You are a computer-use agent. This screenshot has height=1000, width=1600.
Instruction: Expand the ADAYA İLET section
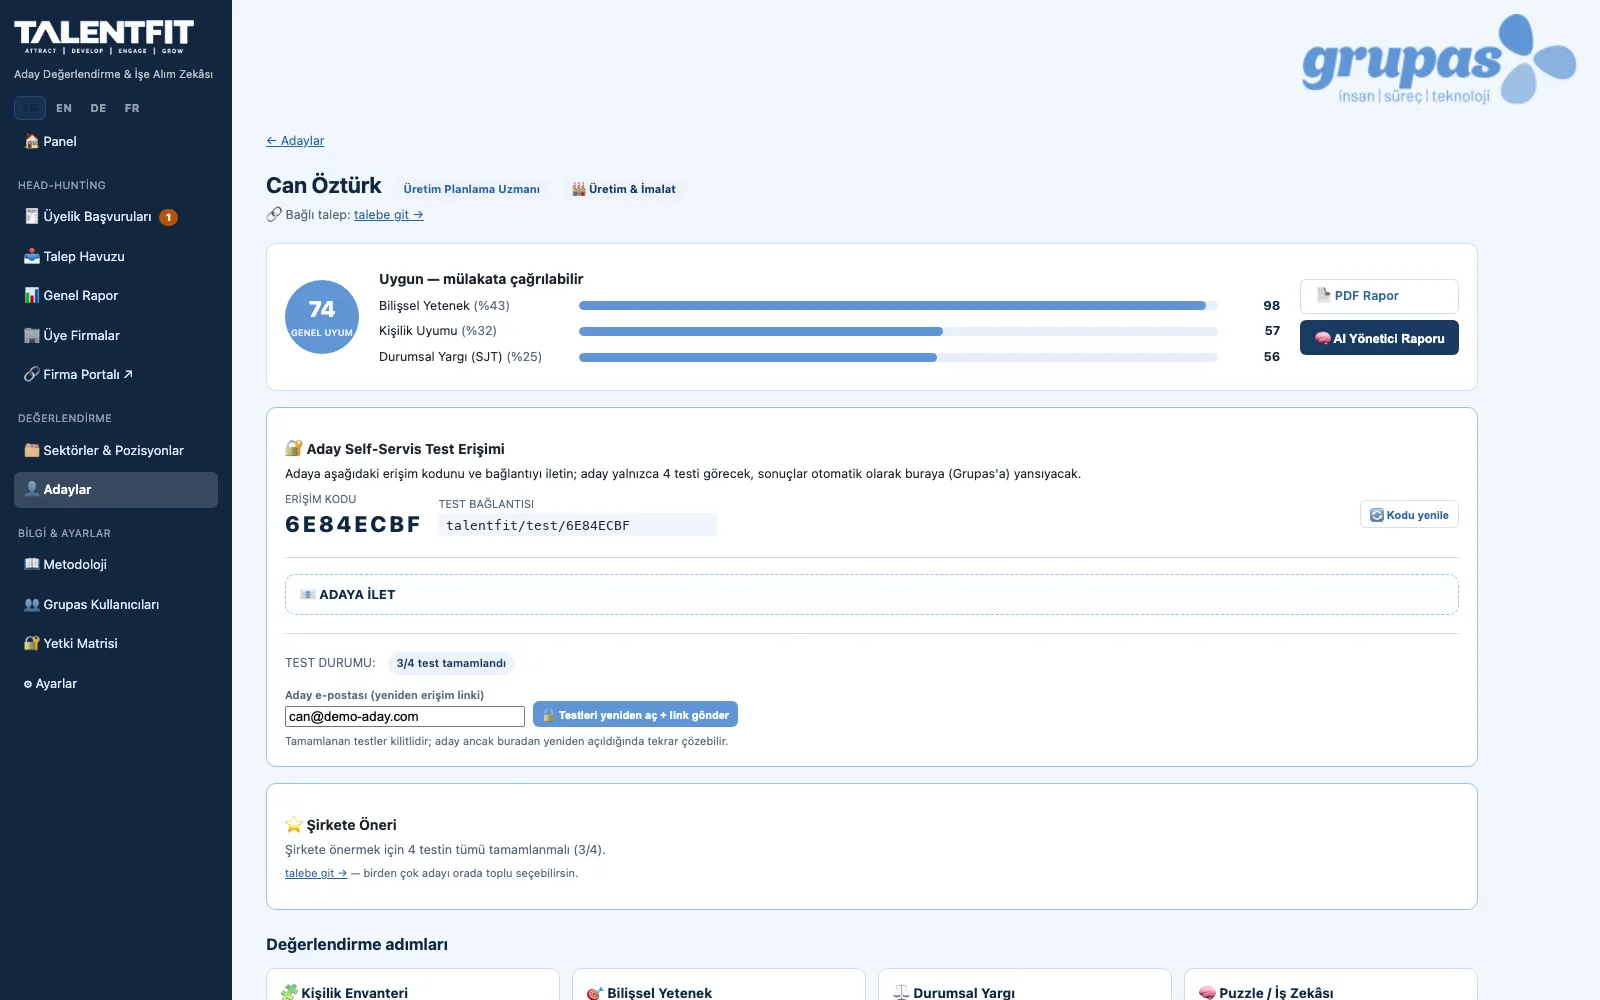click(x=872, y=595)
